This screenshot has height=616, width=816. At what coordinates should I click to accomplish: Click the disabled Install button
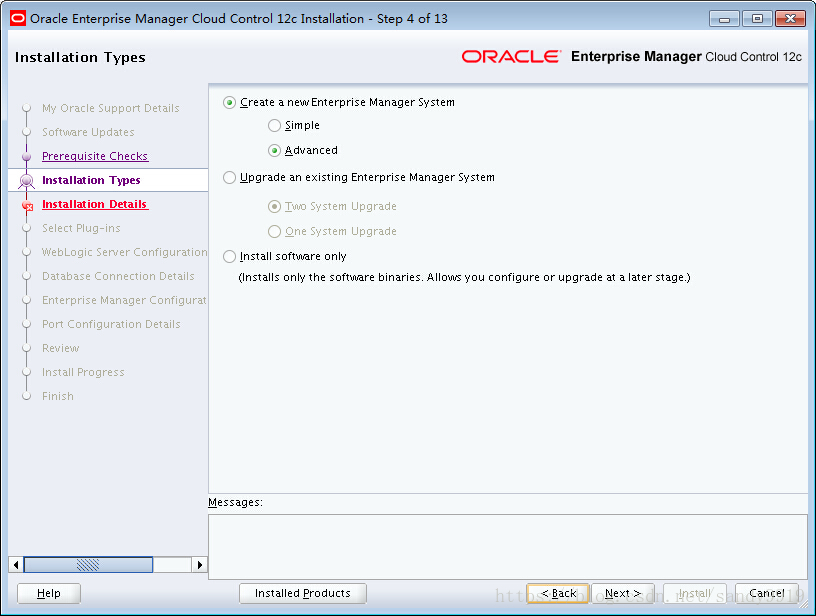[x=694, y=593]
